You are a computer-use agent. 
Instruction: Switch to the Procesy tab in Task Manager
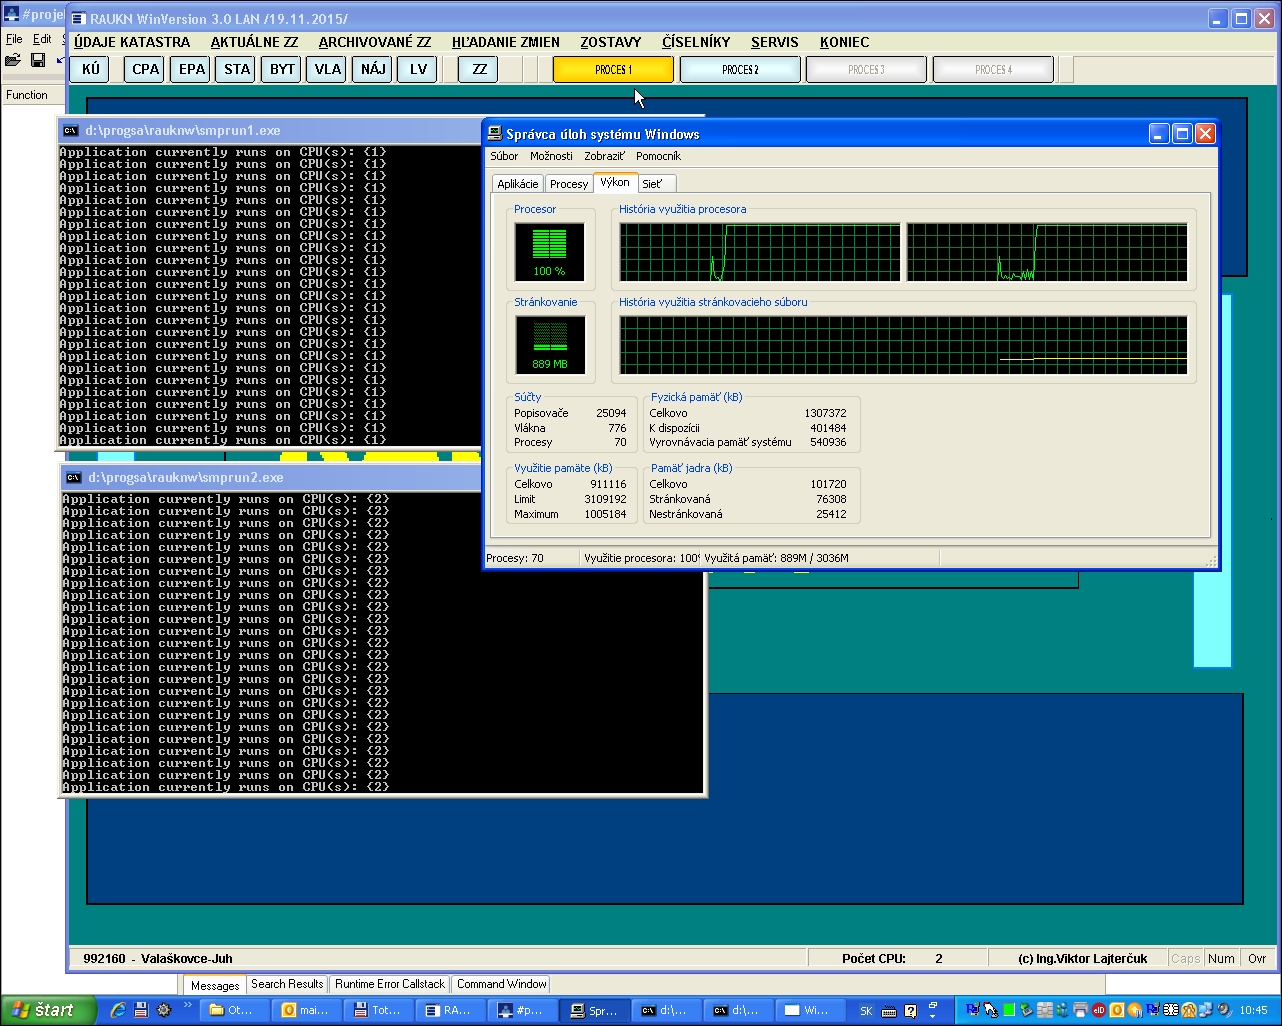click(x=568, y=183)
